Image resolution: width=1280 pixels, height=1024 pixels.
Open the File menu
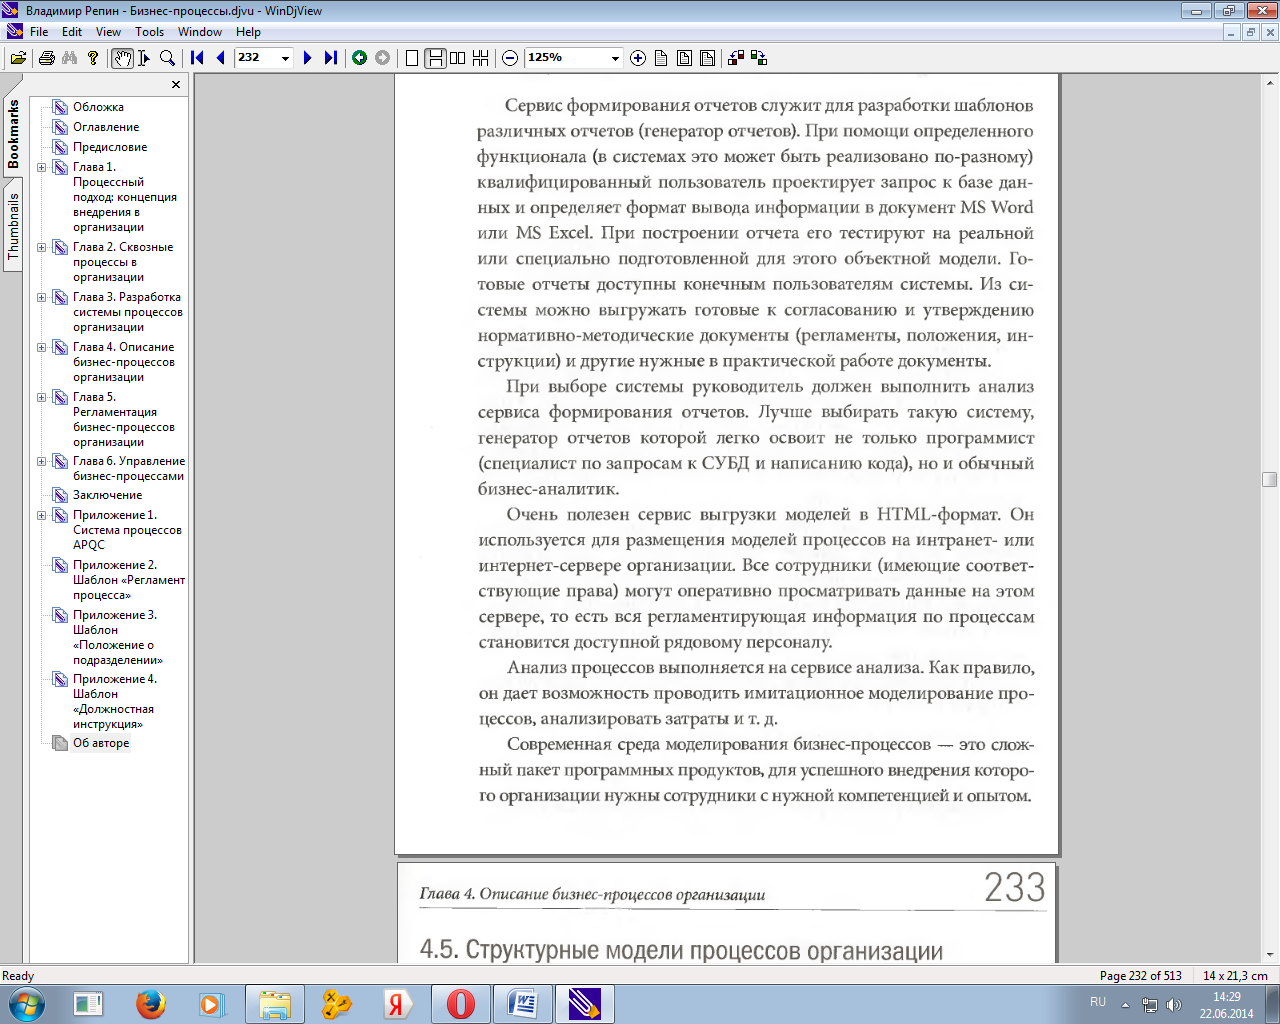point(39,32)
